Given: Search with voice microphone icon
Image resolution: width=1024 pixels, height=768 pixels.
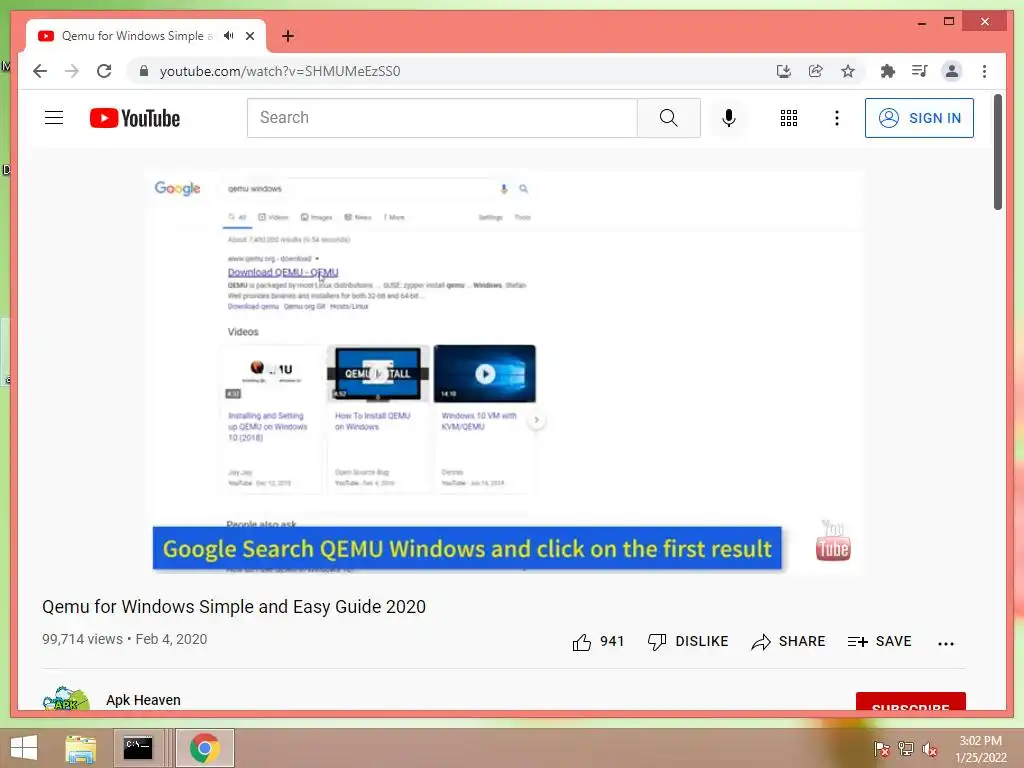Looking at the screenshot, I should pos(729,118).
